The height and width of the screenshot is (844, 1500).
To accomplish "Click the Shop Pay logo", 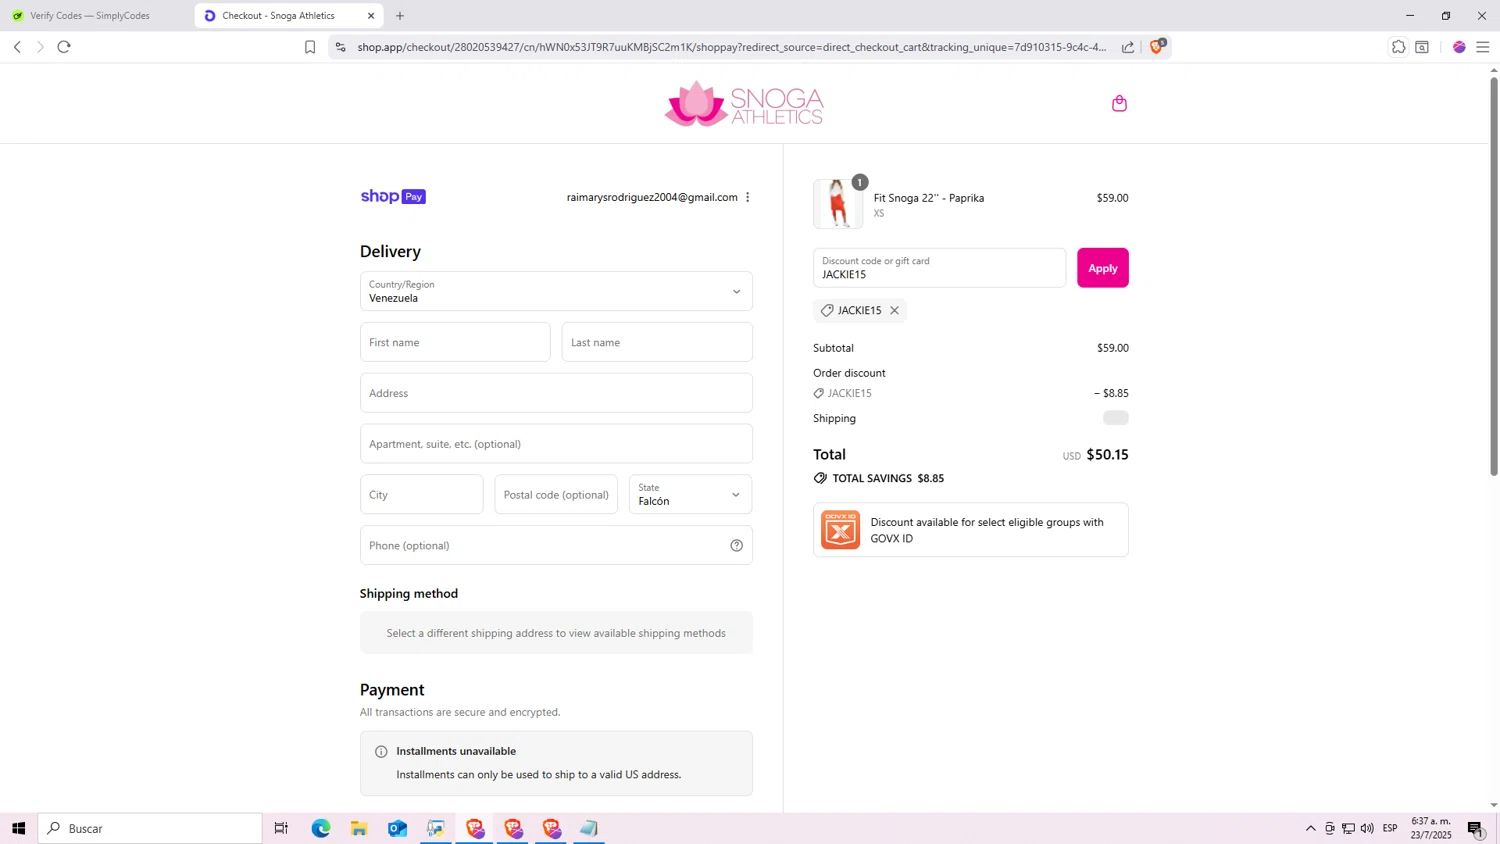I will pos(393,197).
